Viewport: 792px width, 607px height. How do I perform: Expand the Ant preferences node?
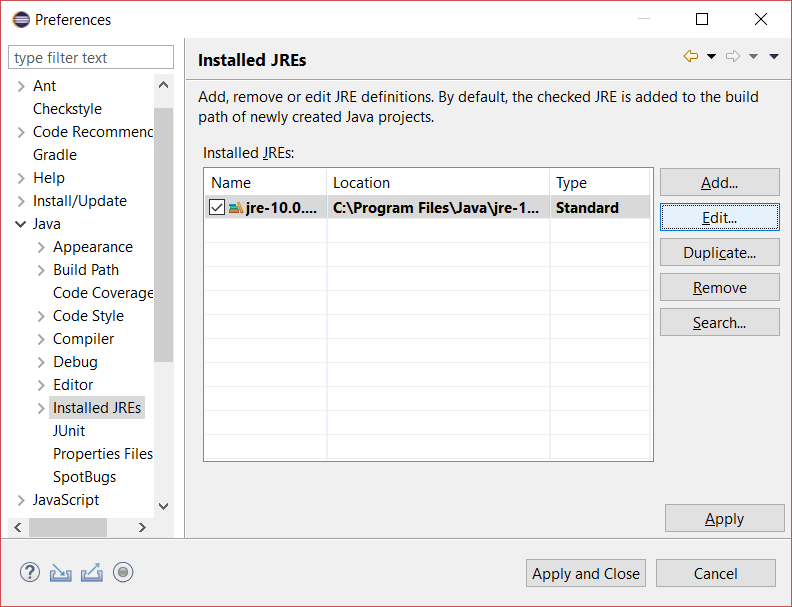click(21, 86)
